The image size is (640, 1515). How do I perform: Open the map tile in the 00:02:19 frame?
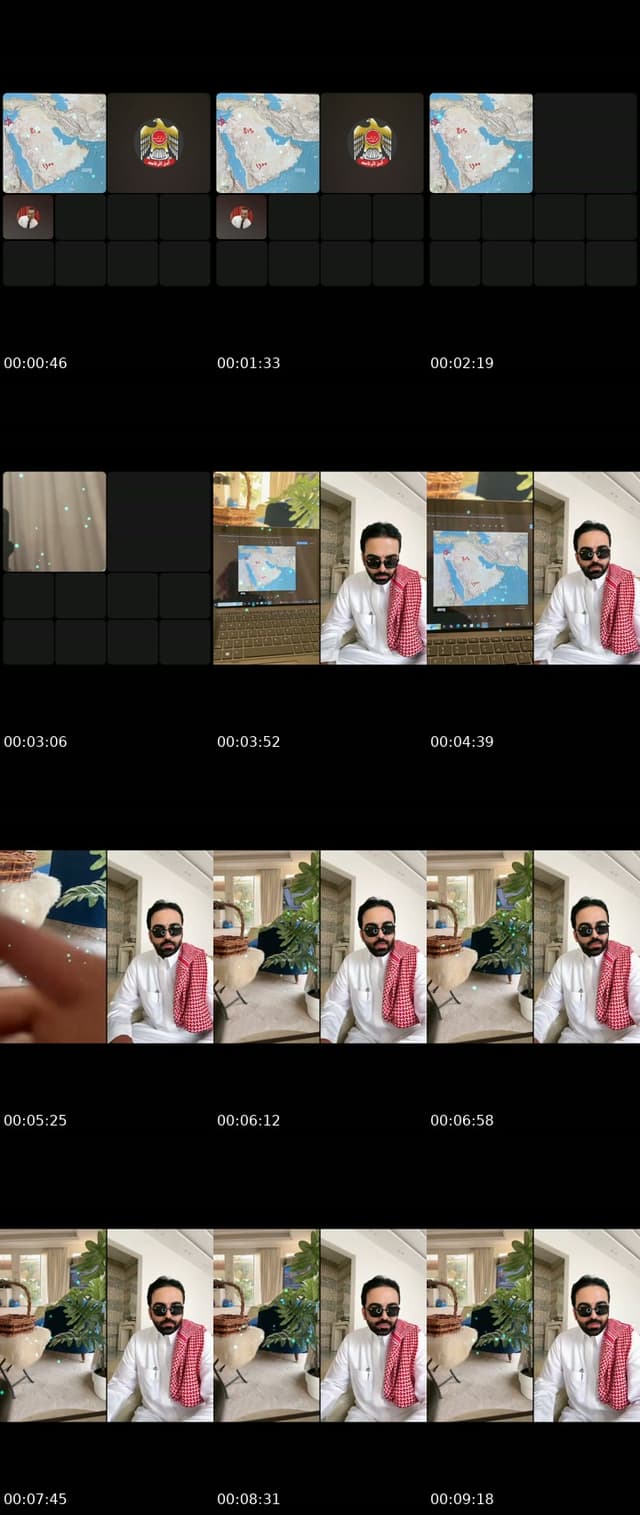(x=481, y=143)
